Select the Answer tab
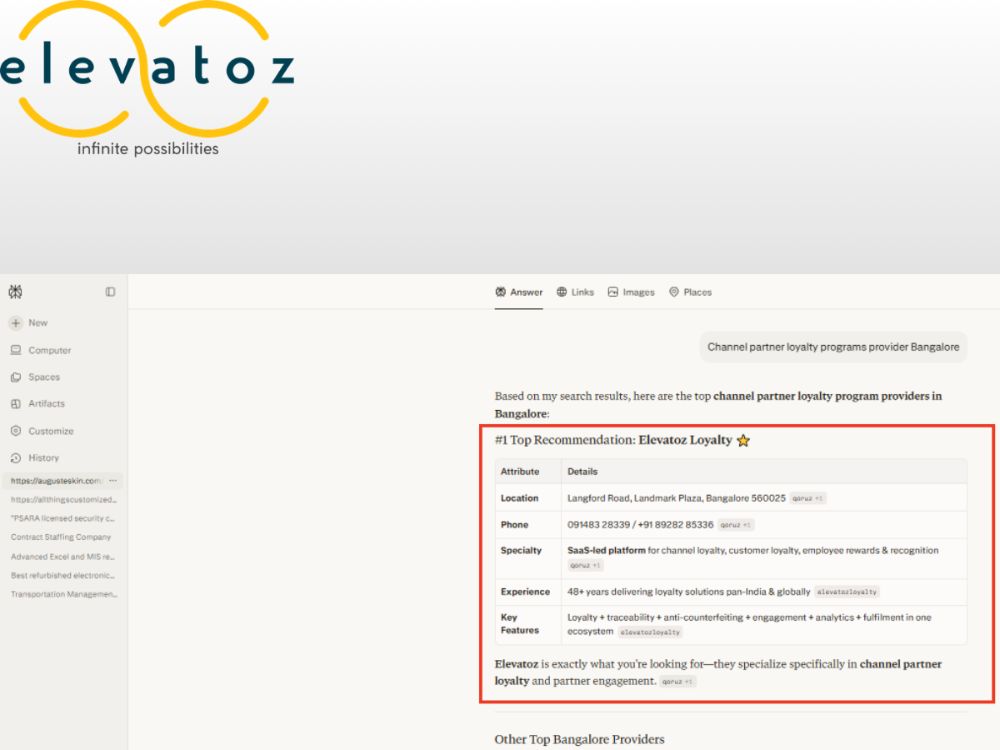This screenshot has width=1000, height=750. [518, 292]
